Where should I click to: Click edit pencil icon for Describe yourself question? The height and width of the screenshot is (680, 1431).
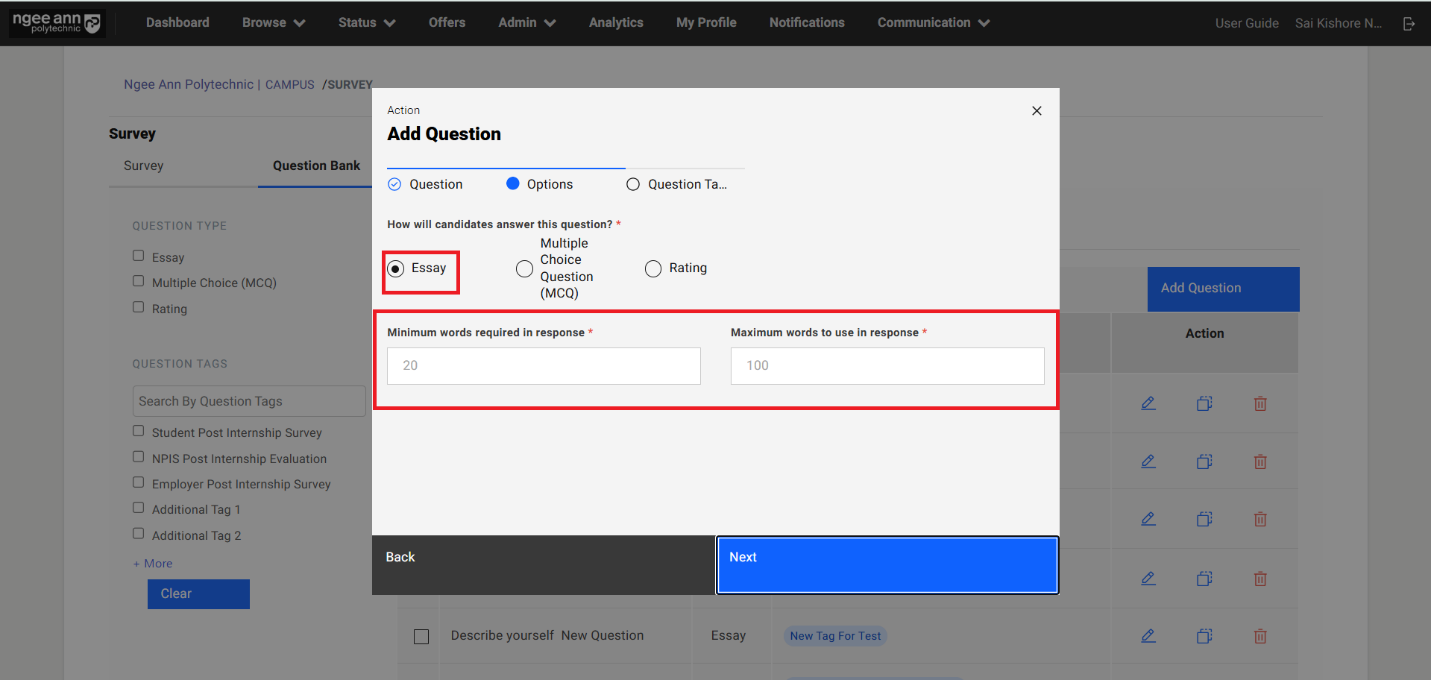click(x=1148, y=635)
